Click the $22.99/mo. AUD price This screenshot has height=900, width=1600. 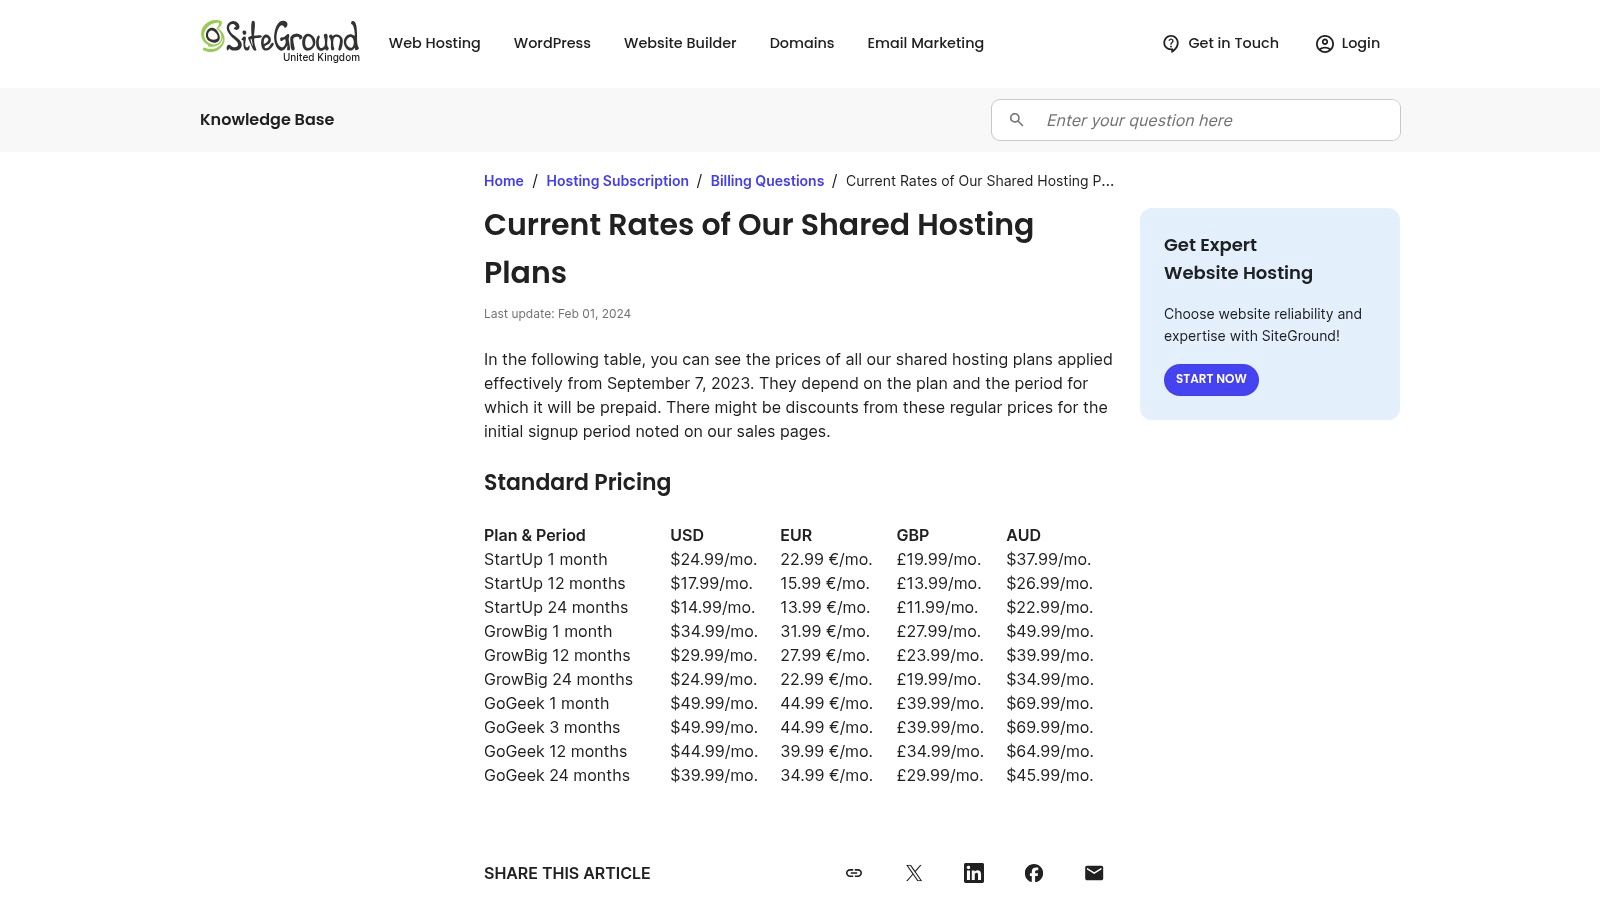point(1050,607)
